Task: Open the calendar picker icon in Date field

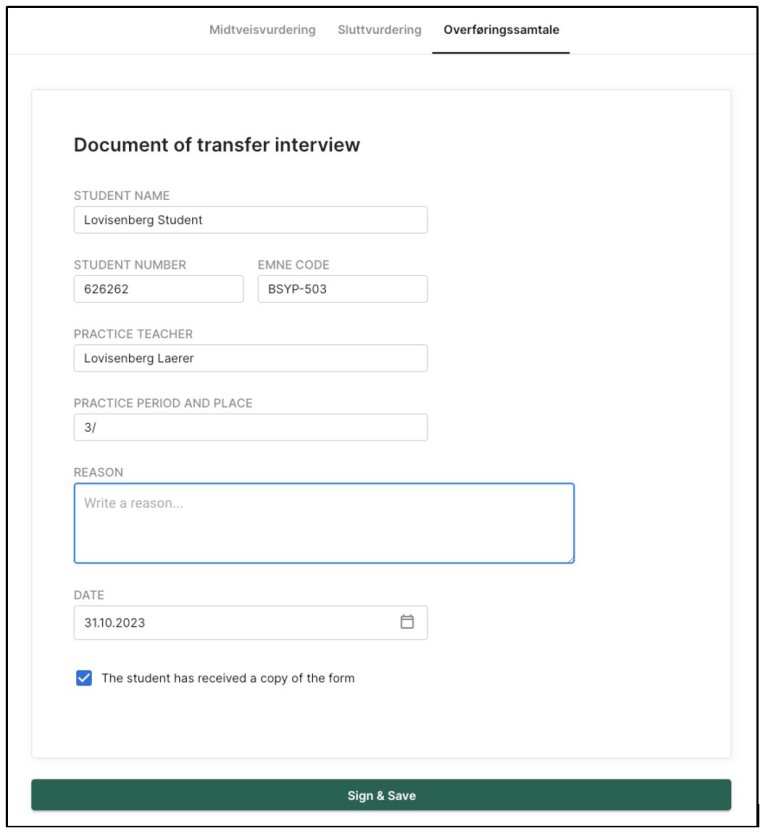Action: point(407,622)
